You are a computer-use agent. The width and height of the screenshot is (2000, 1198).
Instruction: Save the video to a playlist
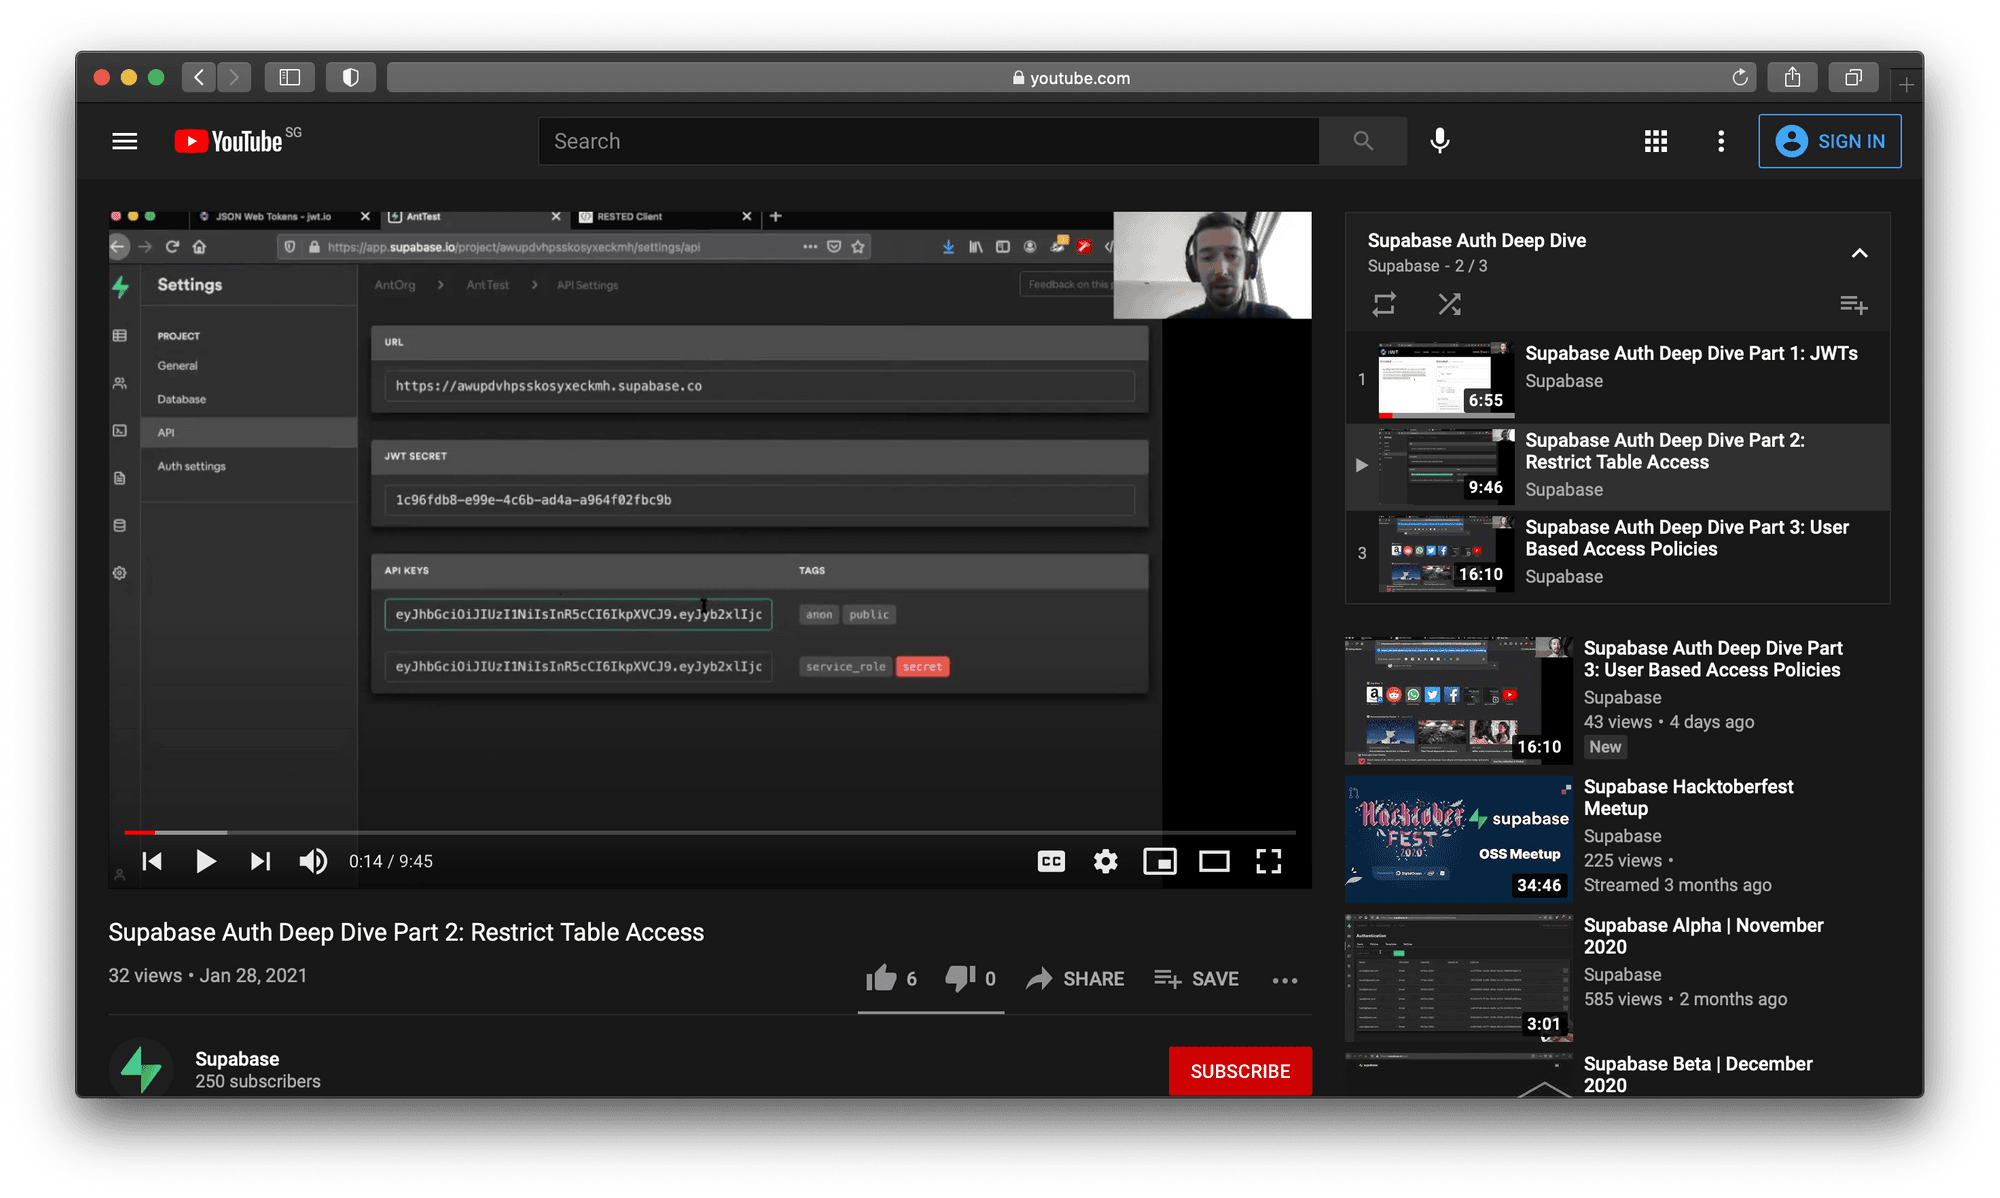coord(1197,978)
